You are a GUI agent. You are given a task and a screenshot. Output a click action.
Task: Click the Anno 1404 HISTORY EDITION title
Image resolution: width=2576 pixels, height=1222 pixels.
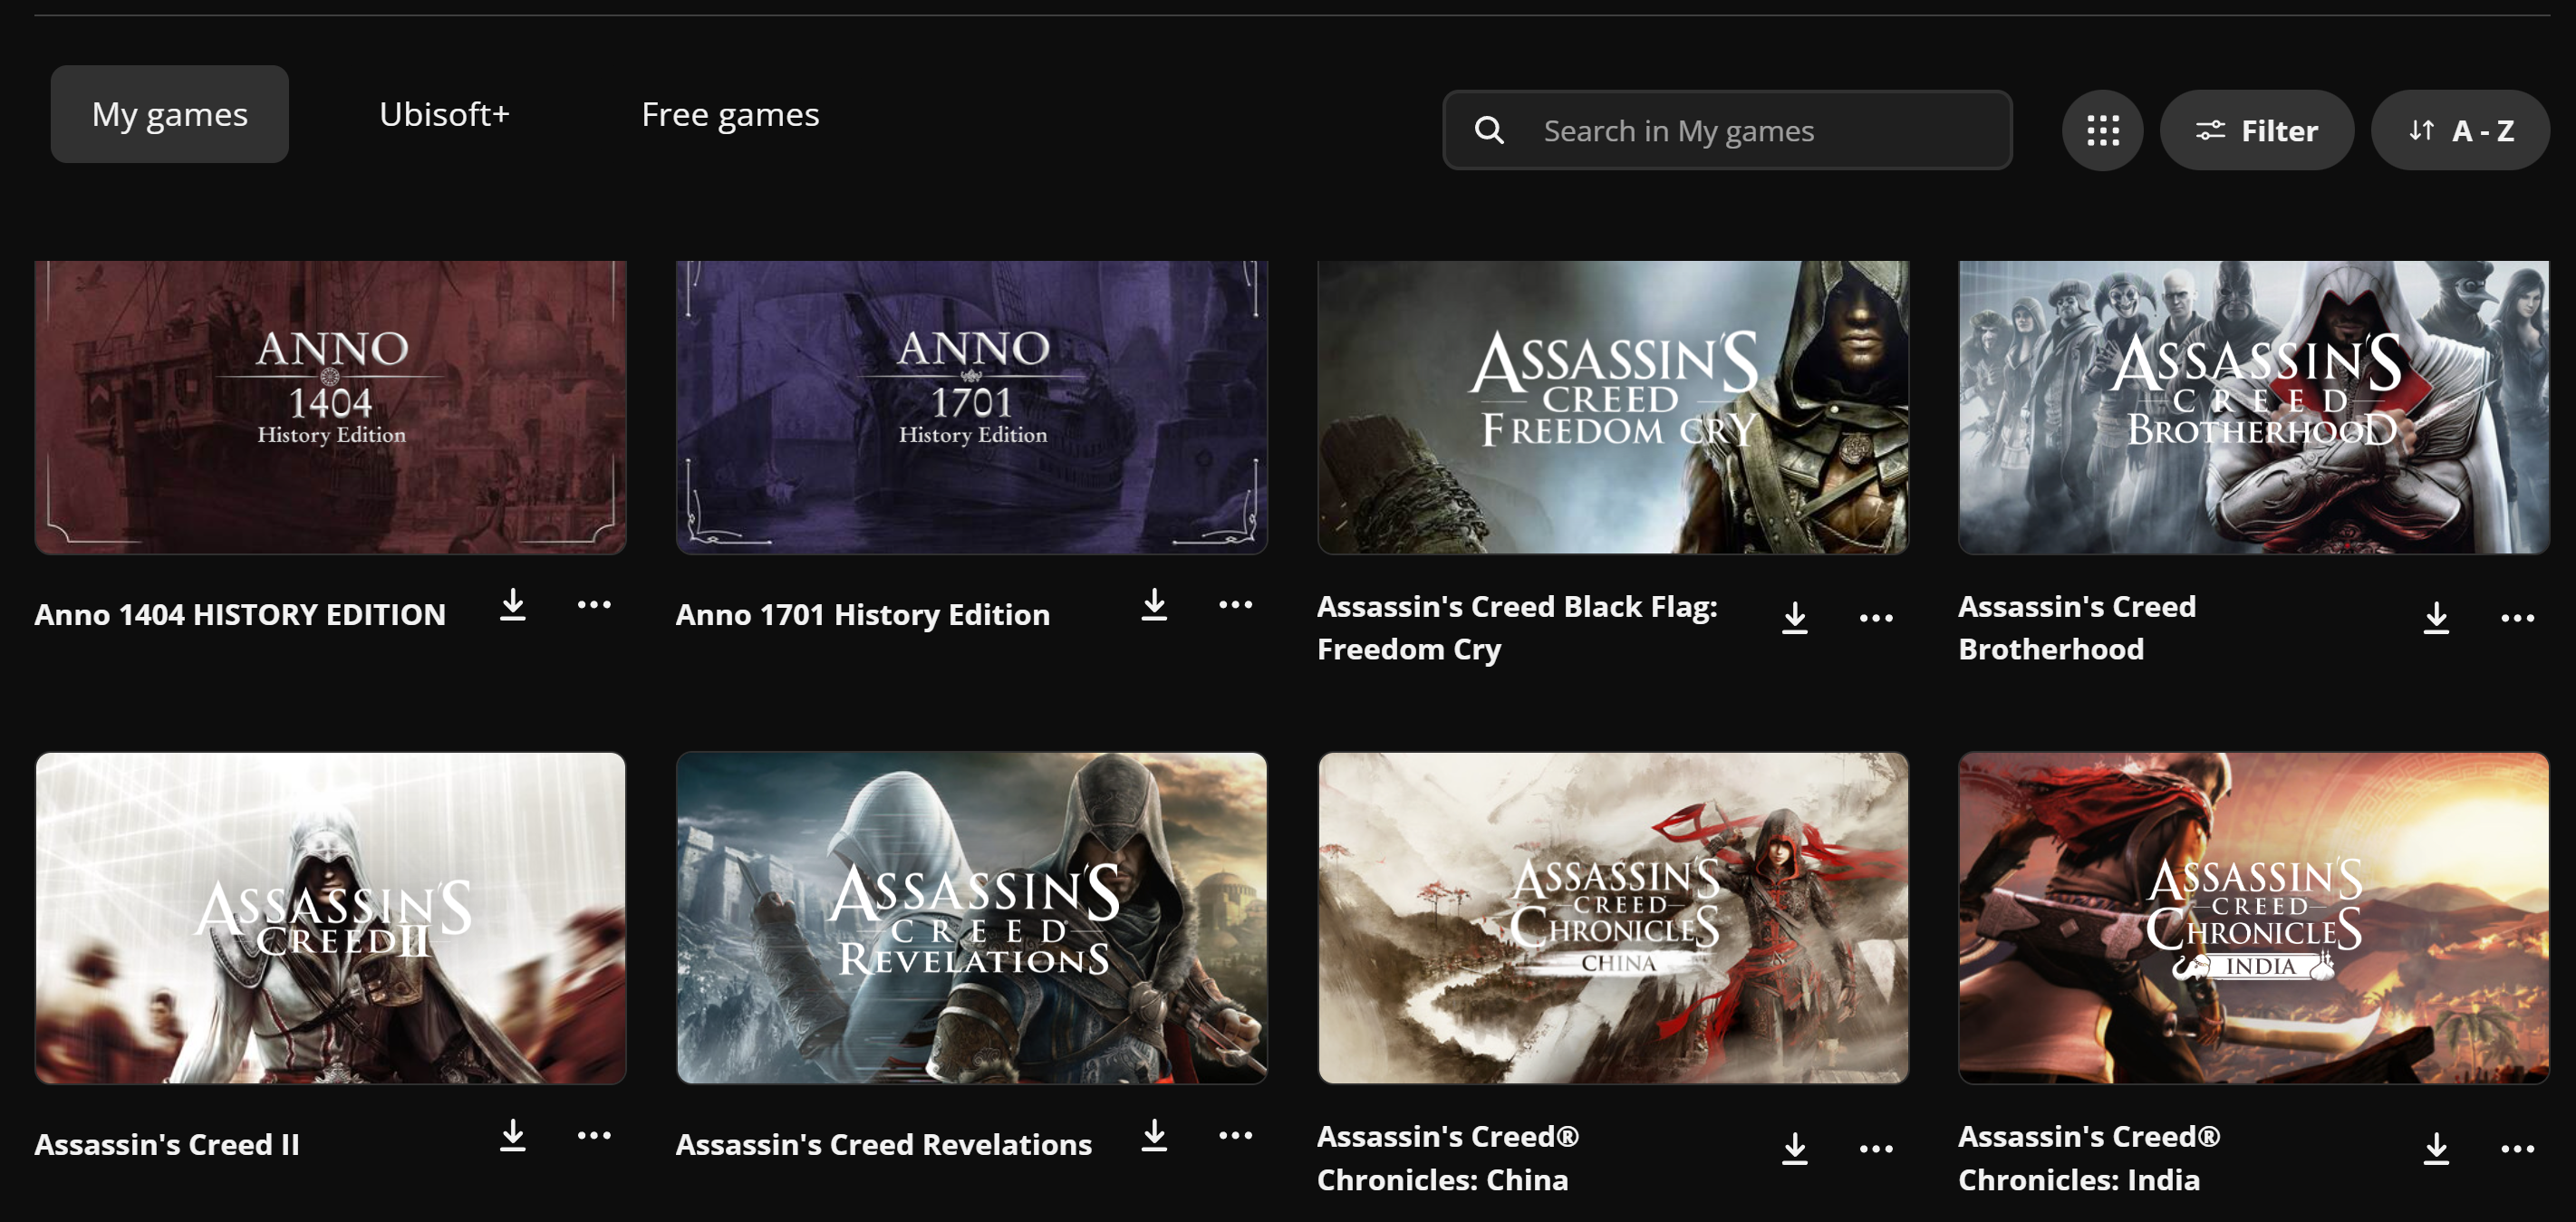pos(240,614)
